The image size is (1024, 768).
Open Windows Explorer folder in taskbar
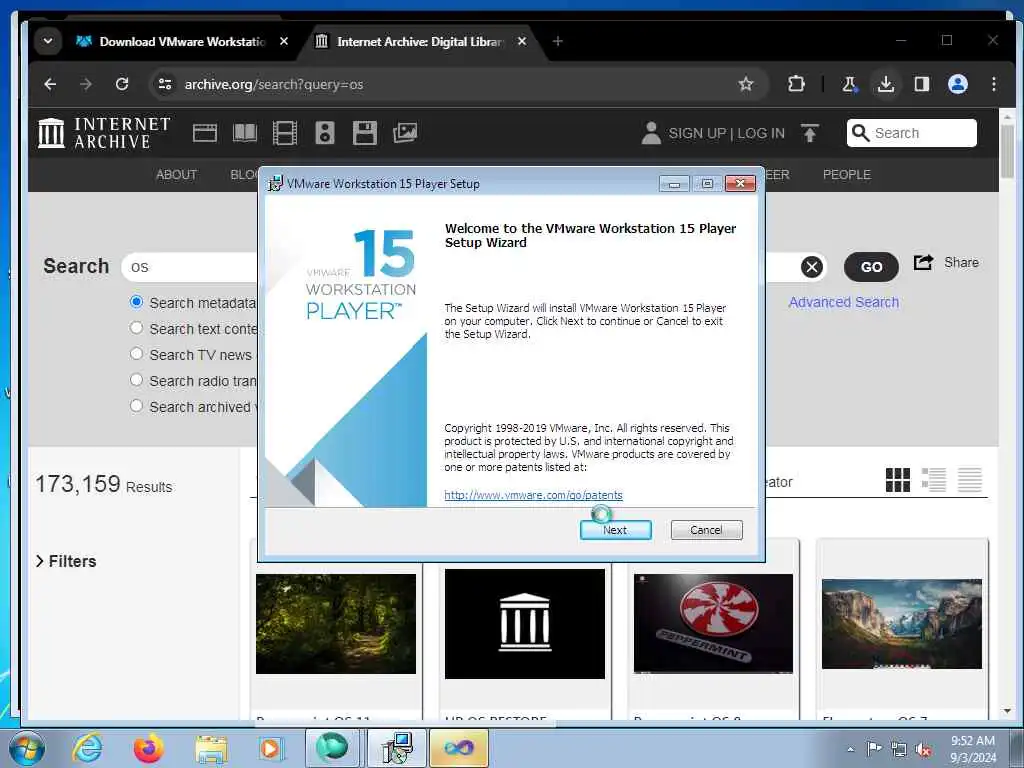click(x=210, y=749)
